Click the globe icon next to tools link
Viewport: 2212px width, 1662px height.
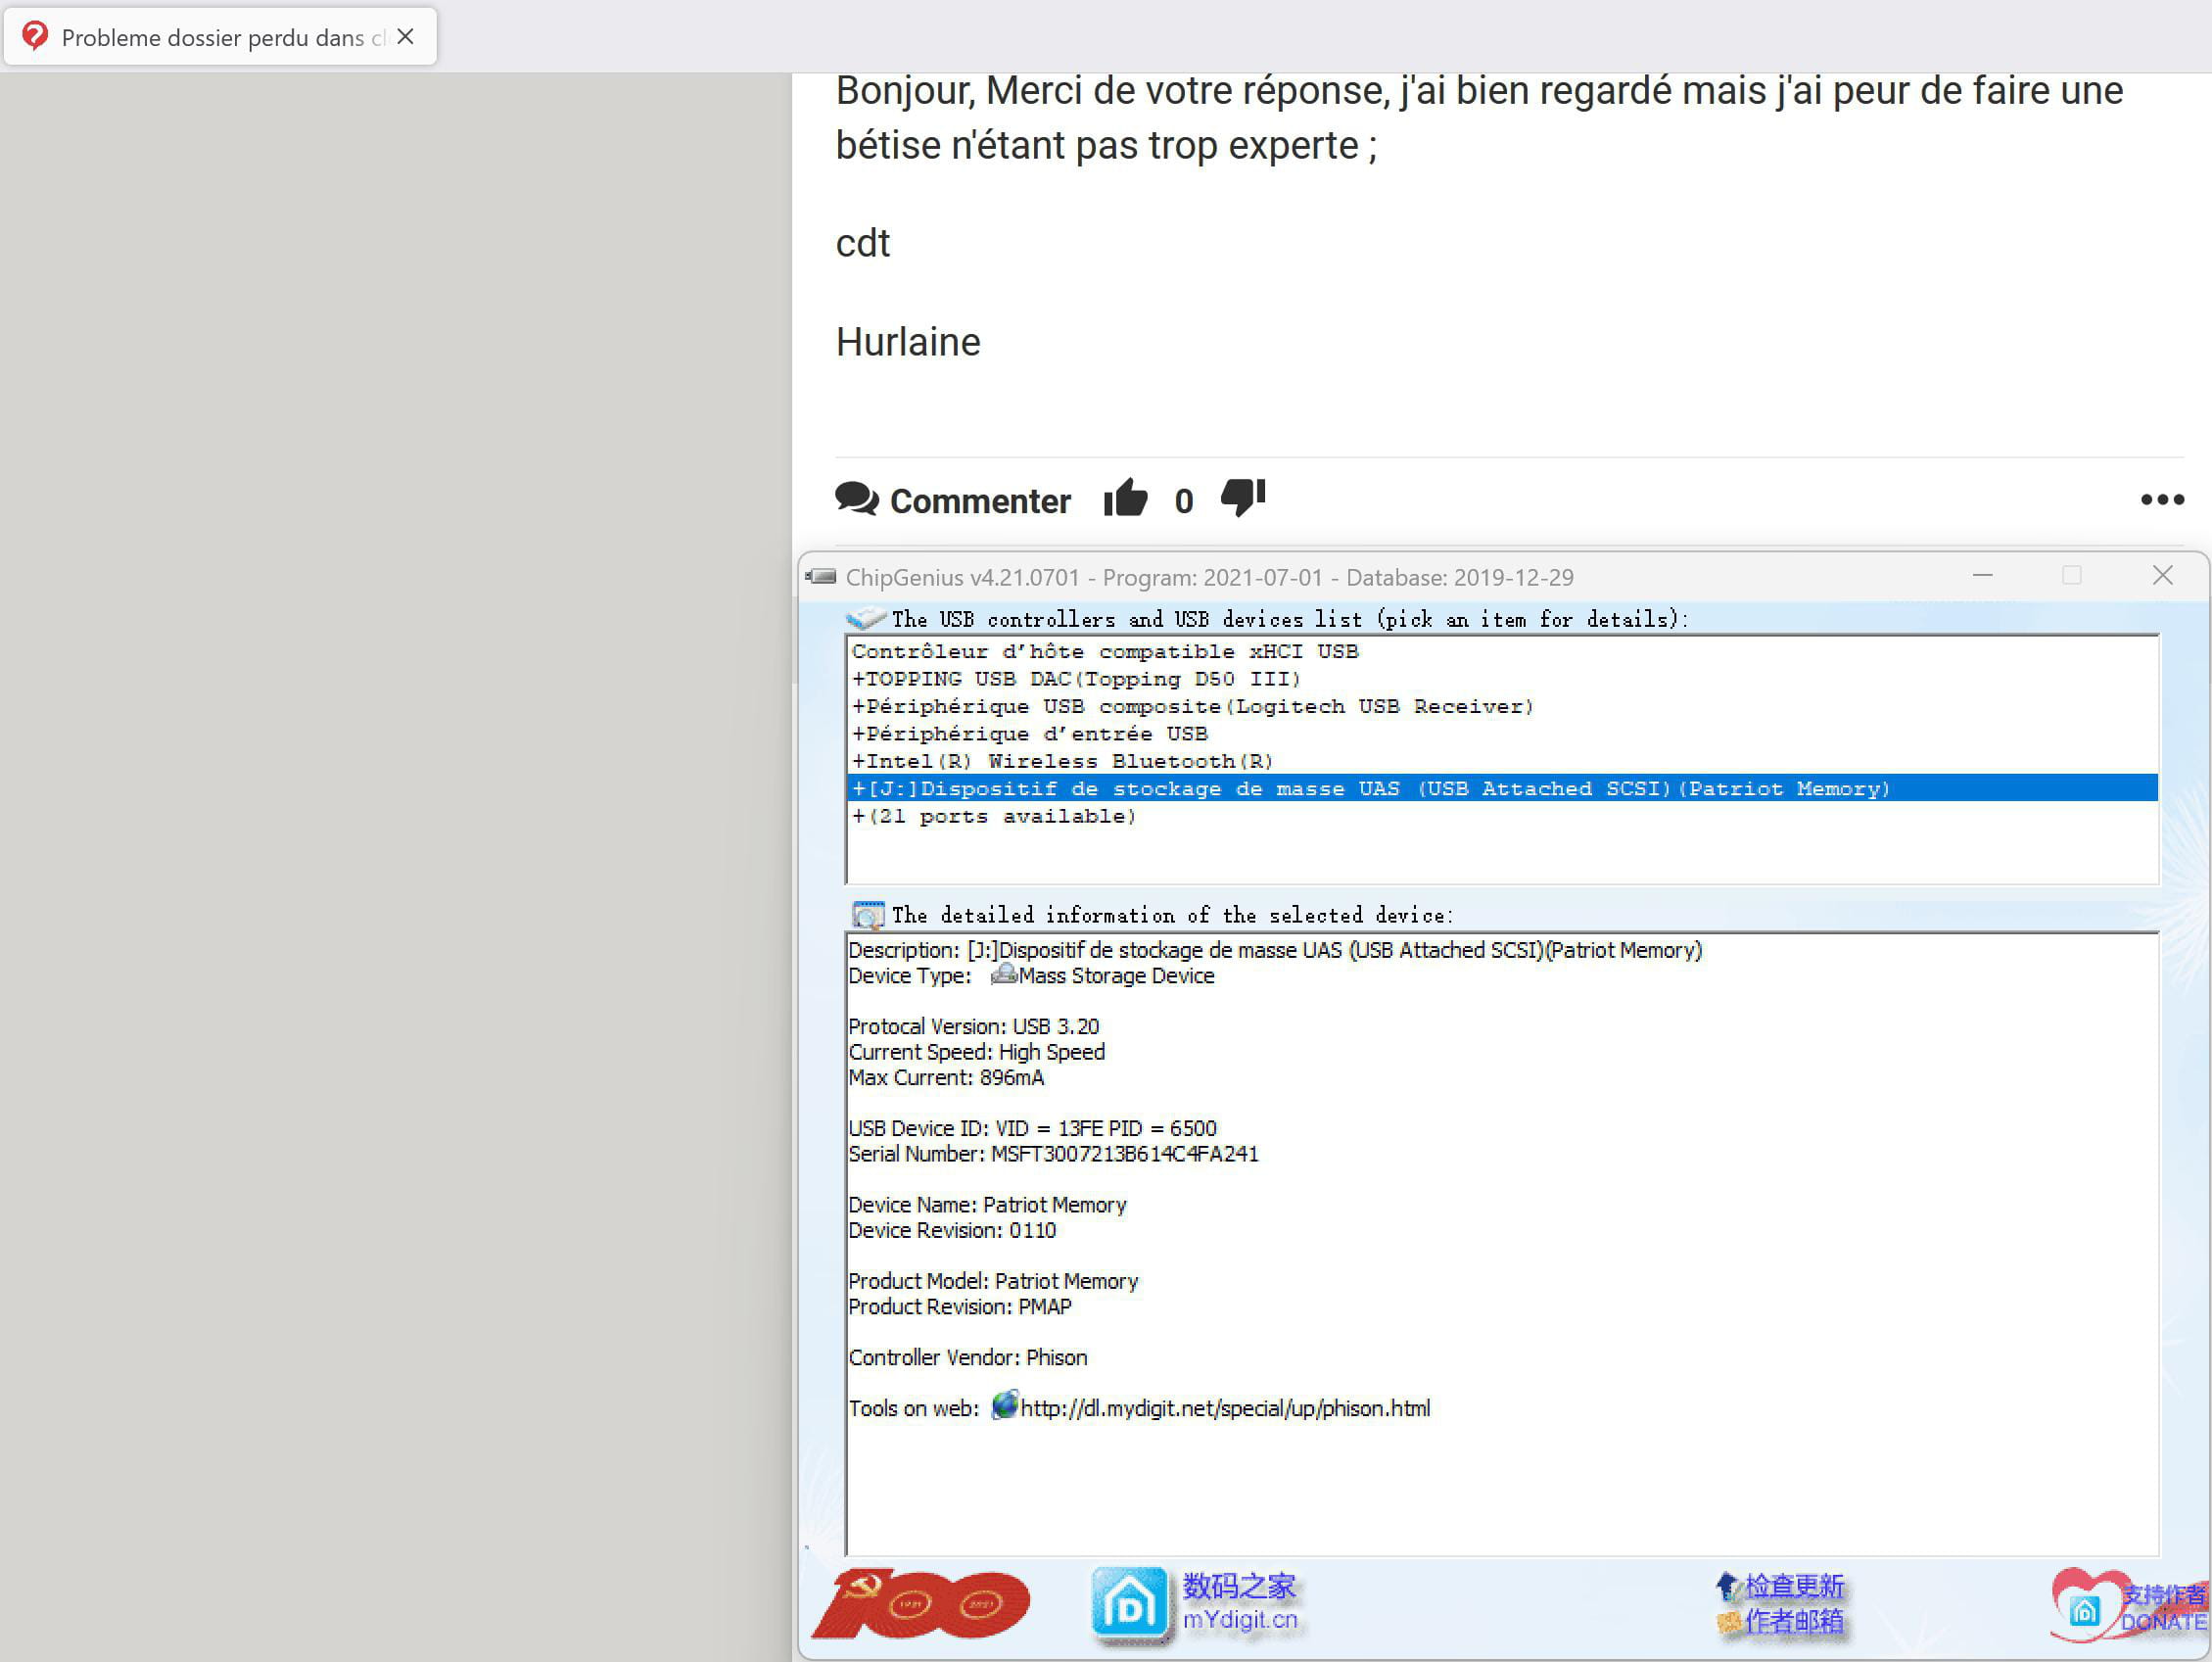(1004, 1405)
